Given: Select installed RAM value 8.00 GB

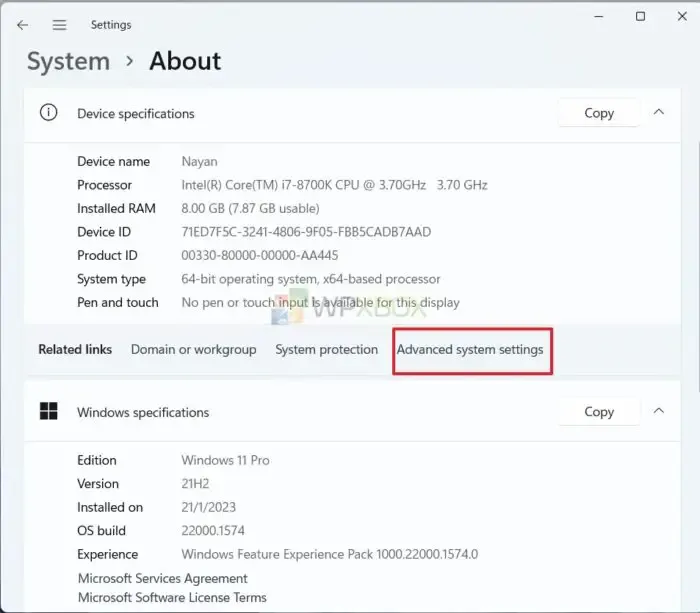Looking at the screenshot, I should tap(250, 209).
